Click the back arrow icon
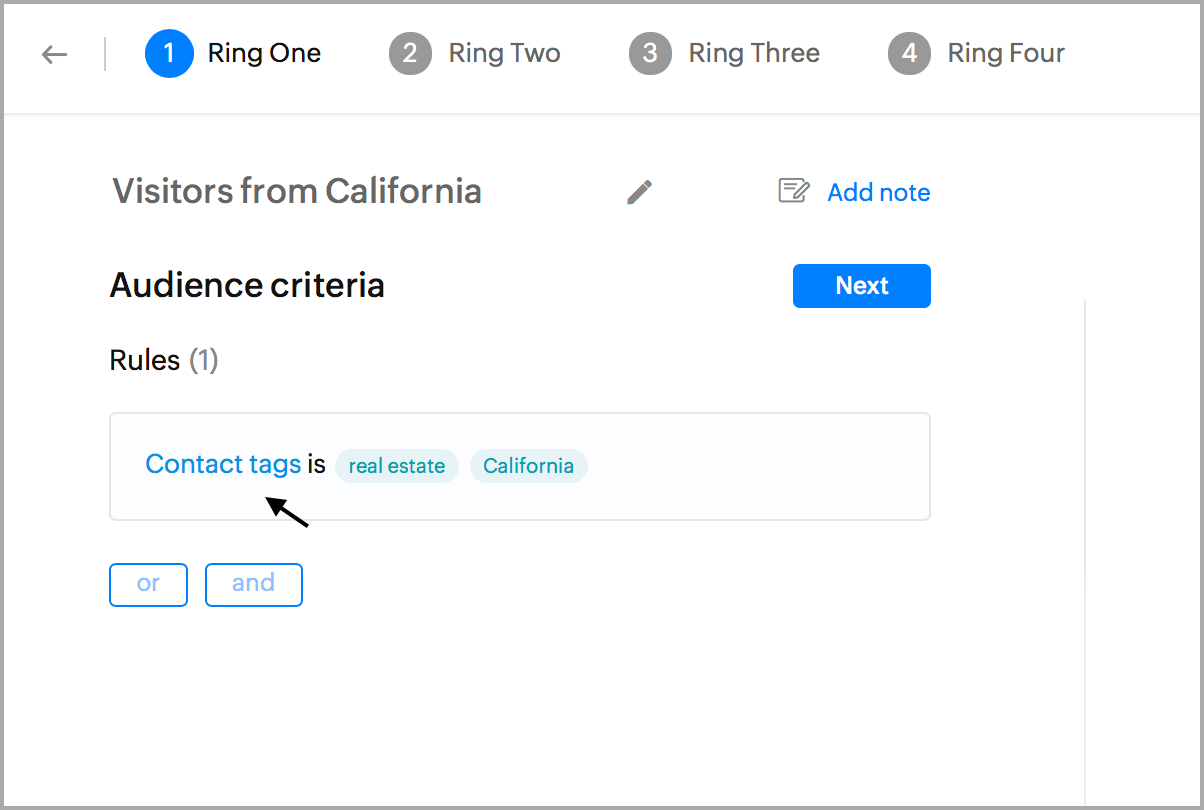This screenshot has width=1204, height=810. click(x=54, y=54)
